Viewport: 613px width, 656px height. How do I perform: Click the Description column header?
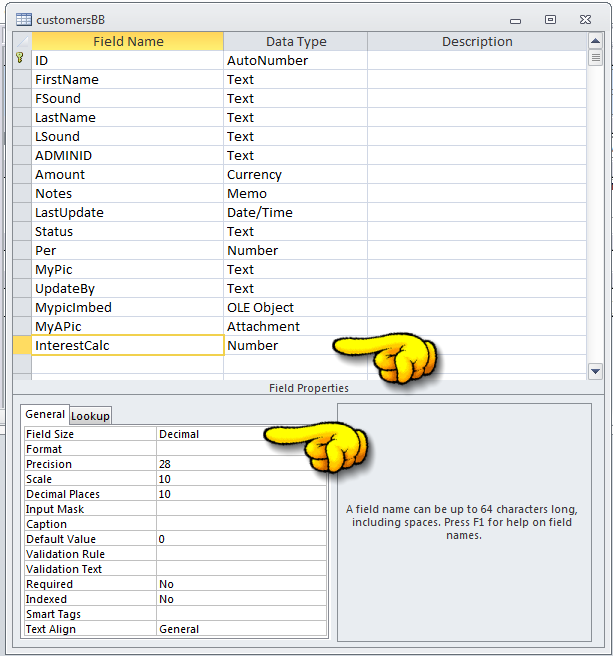(477, 41)
